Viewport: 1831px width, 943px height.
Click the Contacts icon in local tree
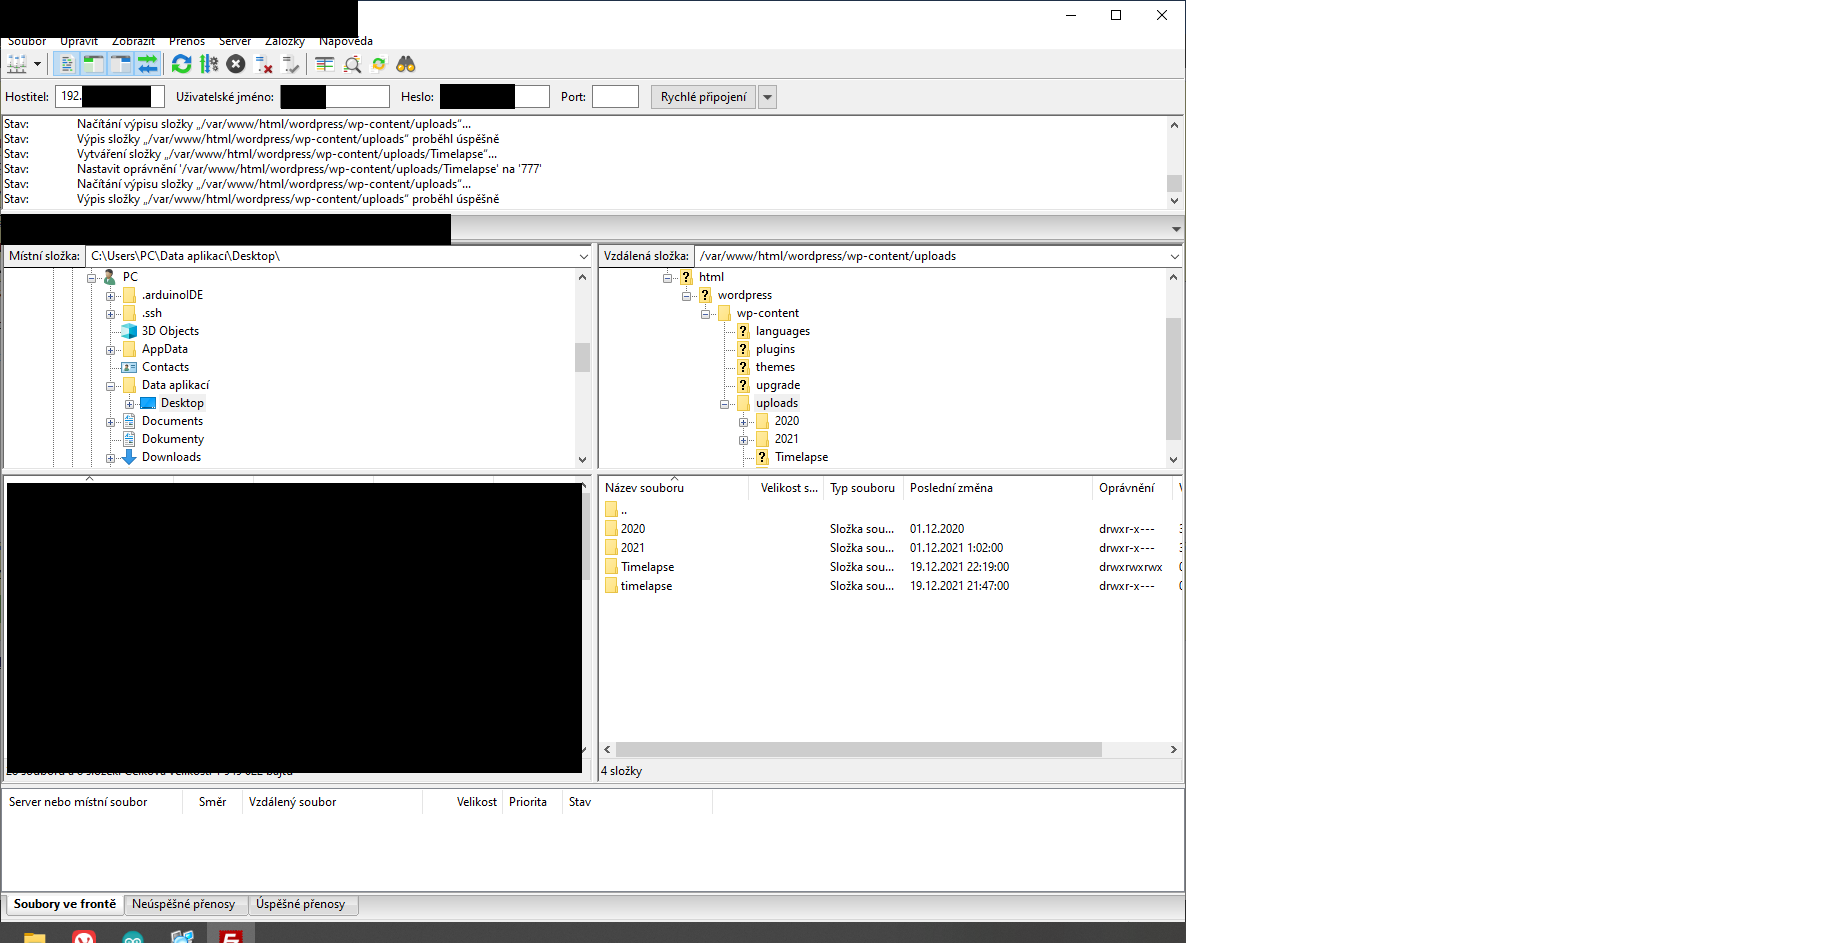(129, 367)
